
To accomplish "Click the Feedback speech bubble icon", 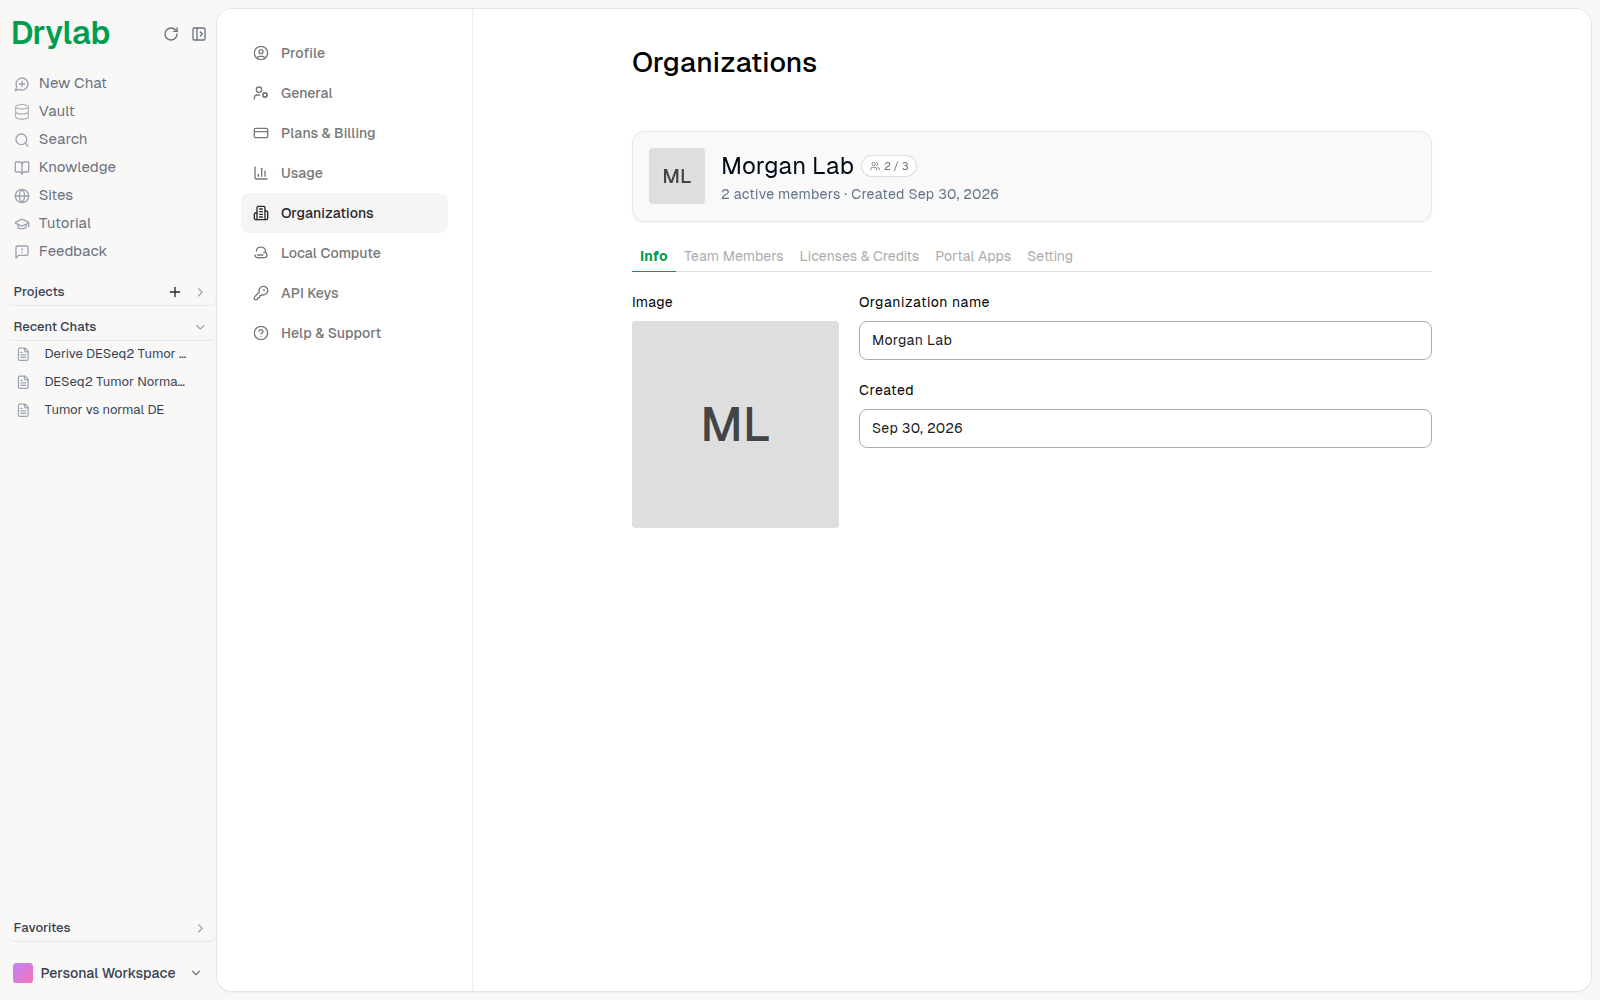I will [x=22, y=252].
